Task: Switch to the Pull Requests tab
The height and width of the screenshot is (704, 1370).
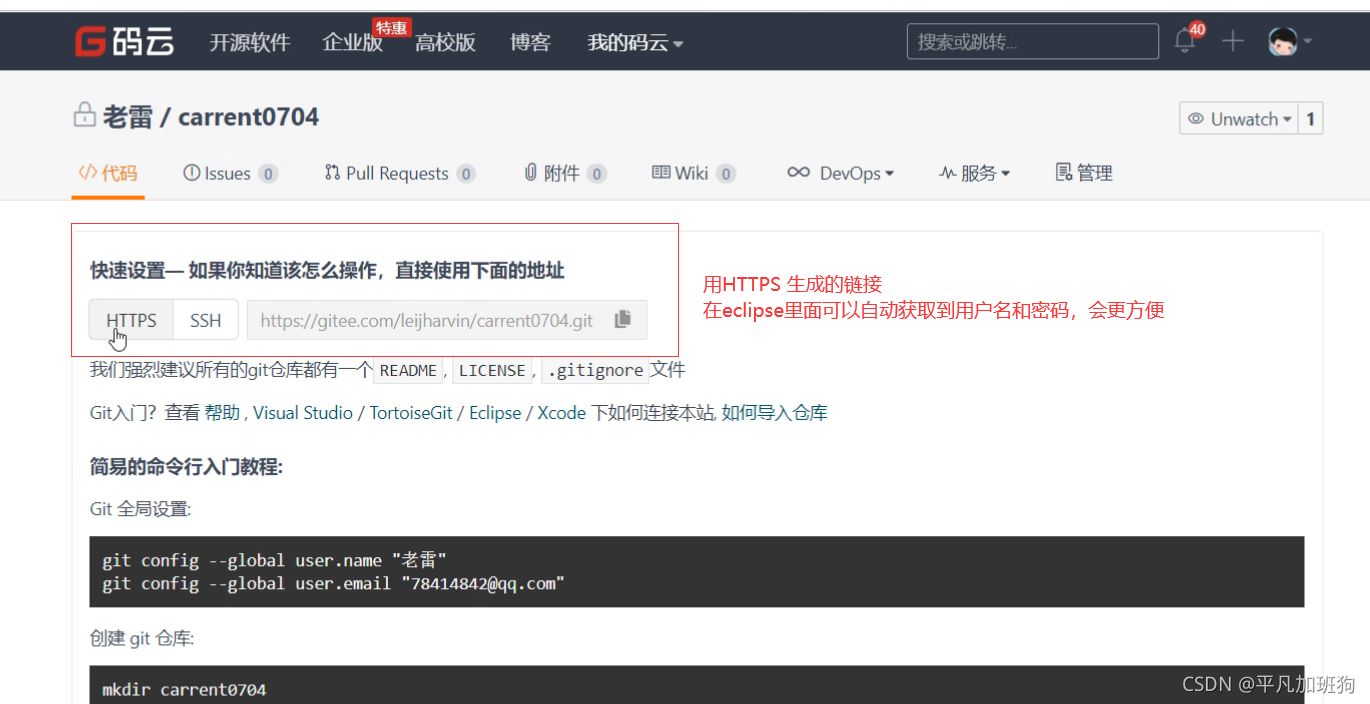Action: click(400, 173)
